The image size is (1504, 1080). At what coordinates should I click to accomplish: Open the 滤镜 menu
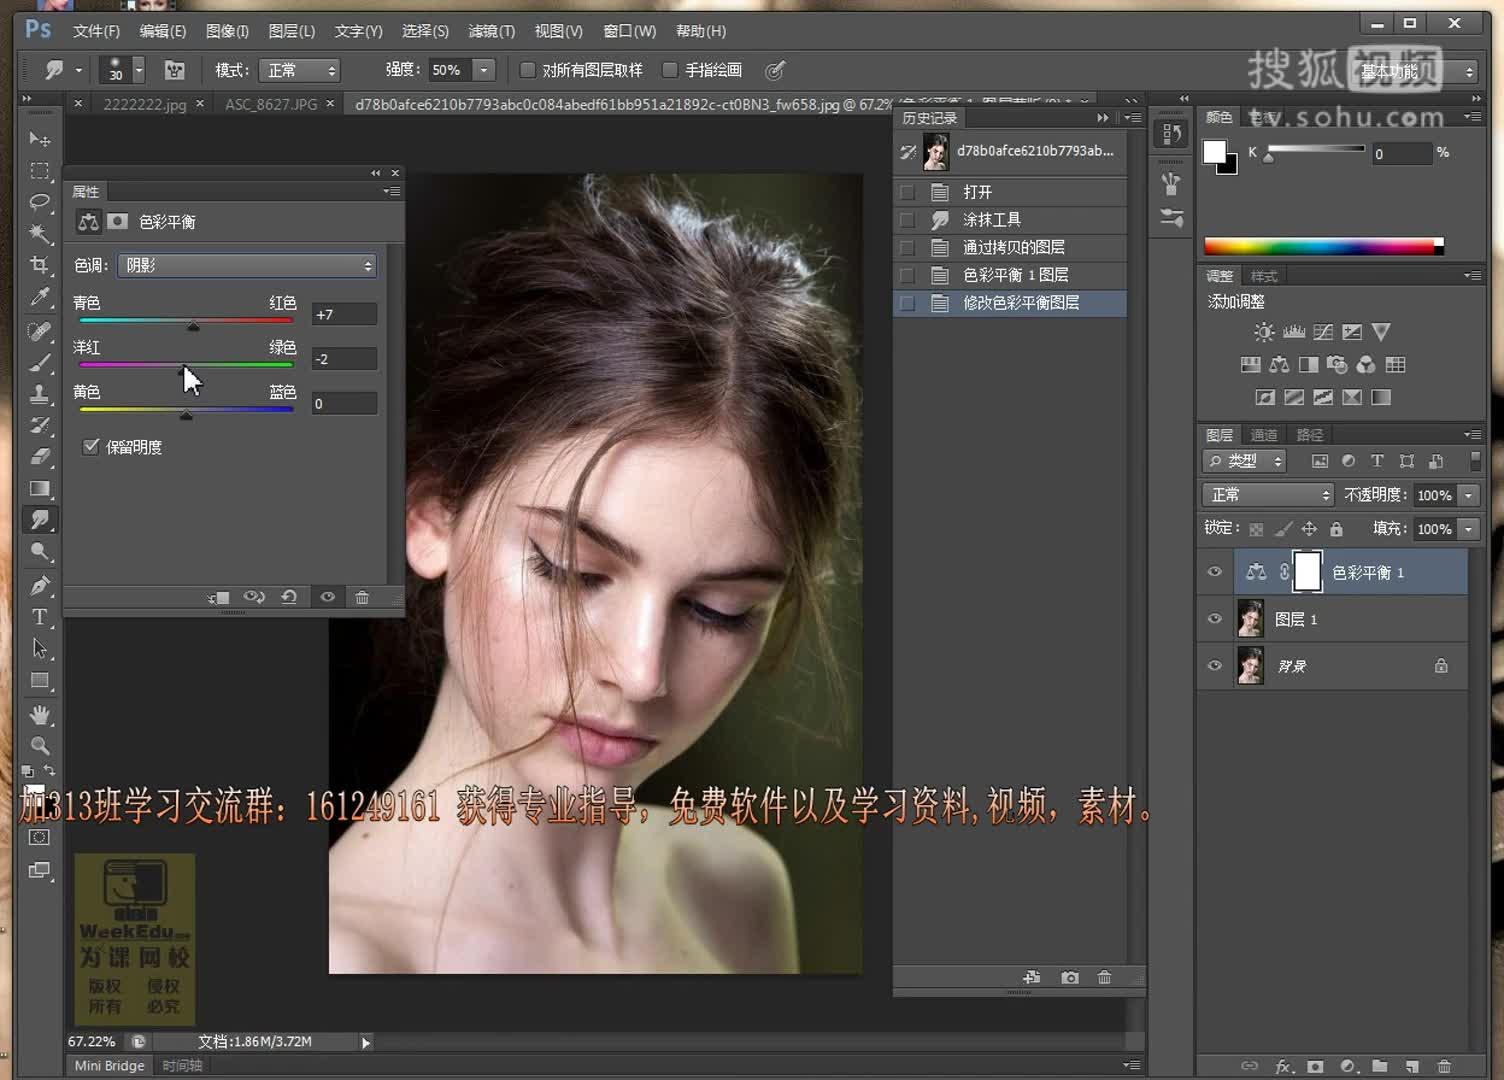(x=491, y=31)
